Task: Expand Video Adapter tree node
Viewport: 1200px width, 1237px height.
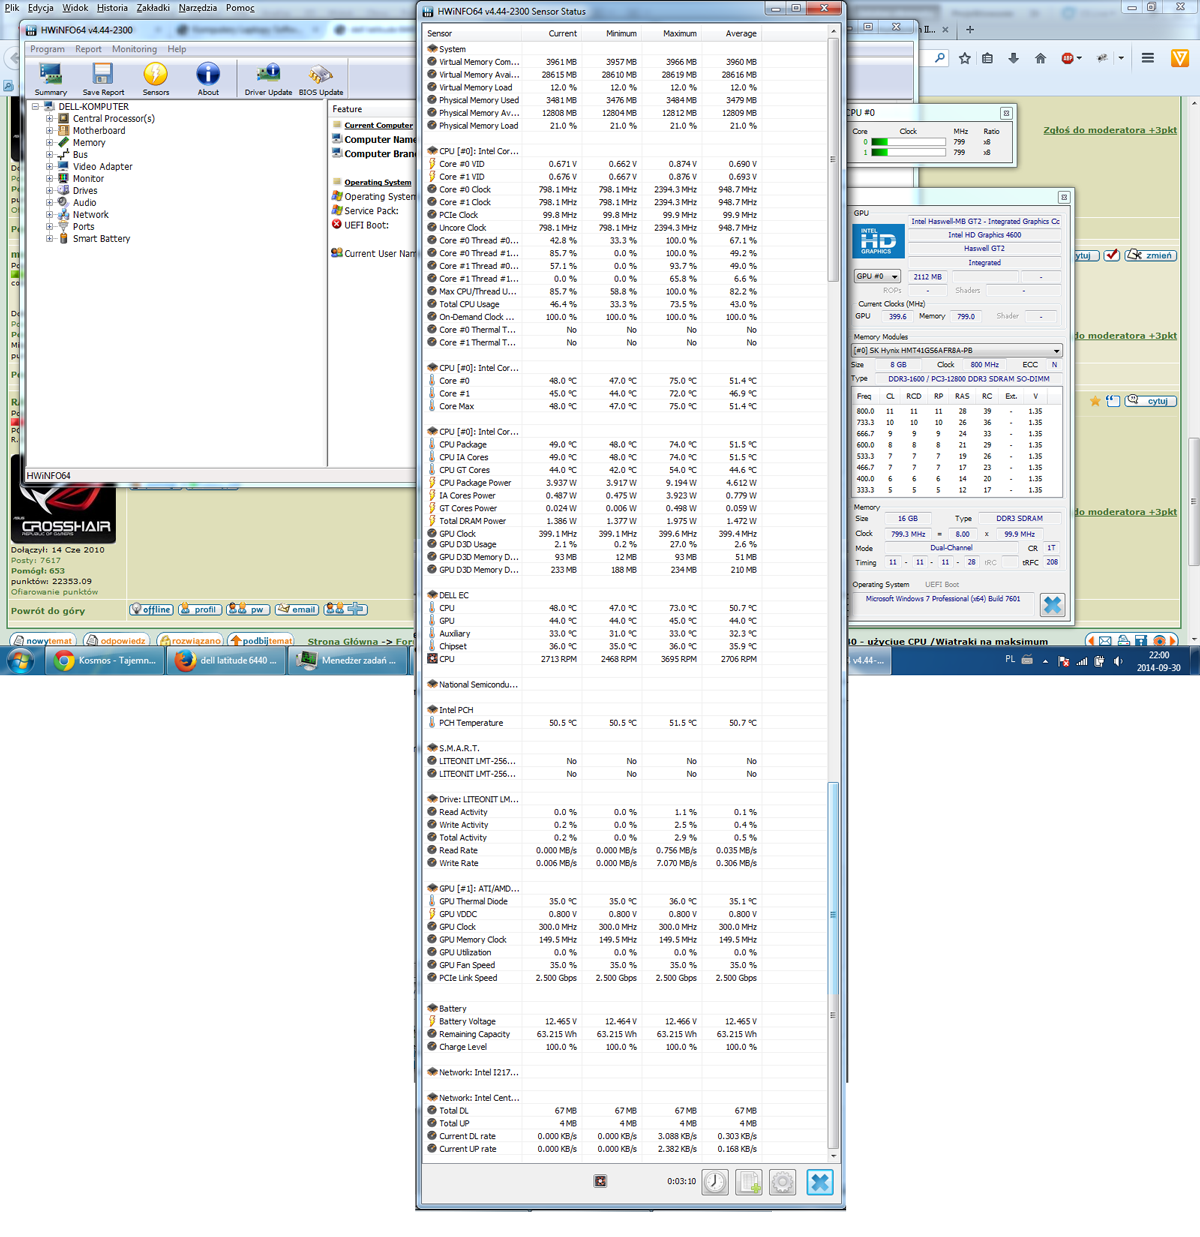Action: click(x=50, y=166)
